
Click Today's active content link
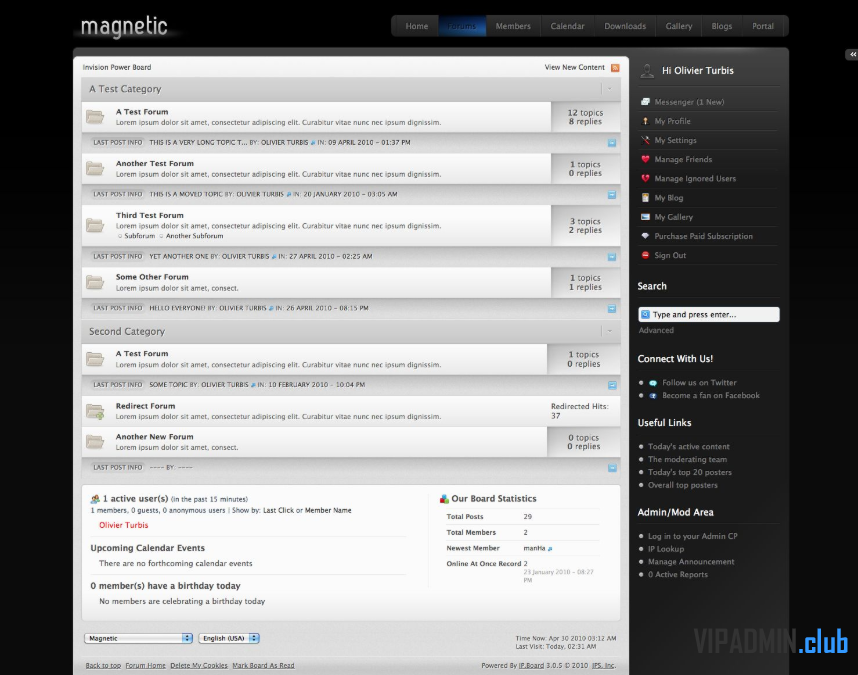pos(688,446)
